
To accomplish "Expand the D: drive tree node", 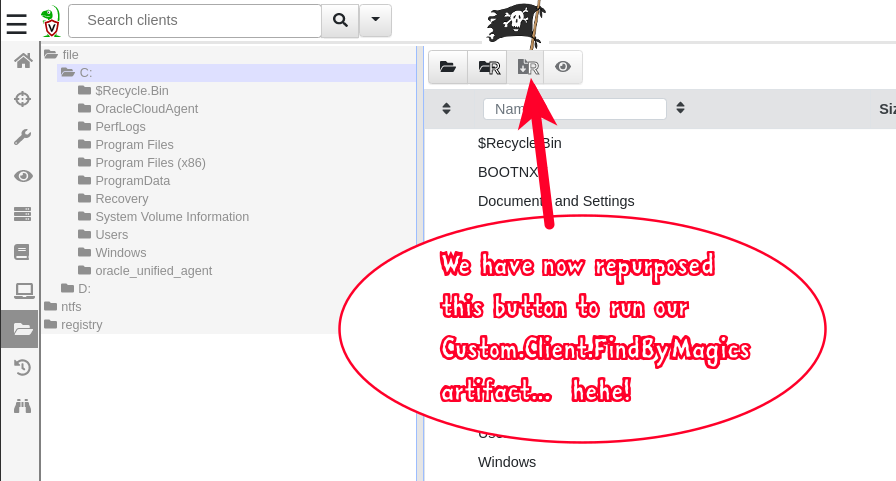I will 84,289.
